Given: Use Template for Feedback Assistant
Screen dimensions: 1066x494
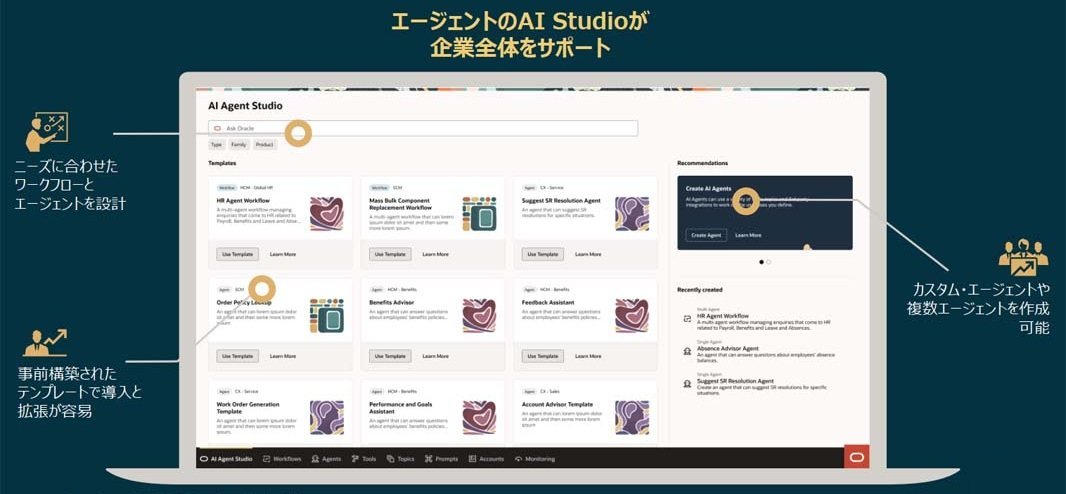Looking at the screenshot, I should tap(543, 356).
